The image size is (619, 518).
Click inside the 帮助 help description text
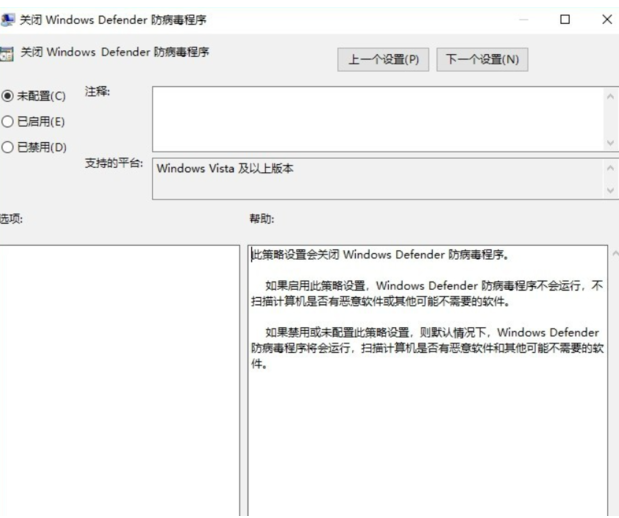[x=426, y=310]
